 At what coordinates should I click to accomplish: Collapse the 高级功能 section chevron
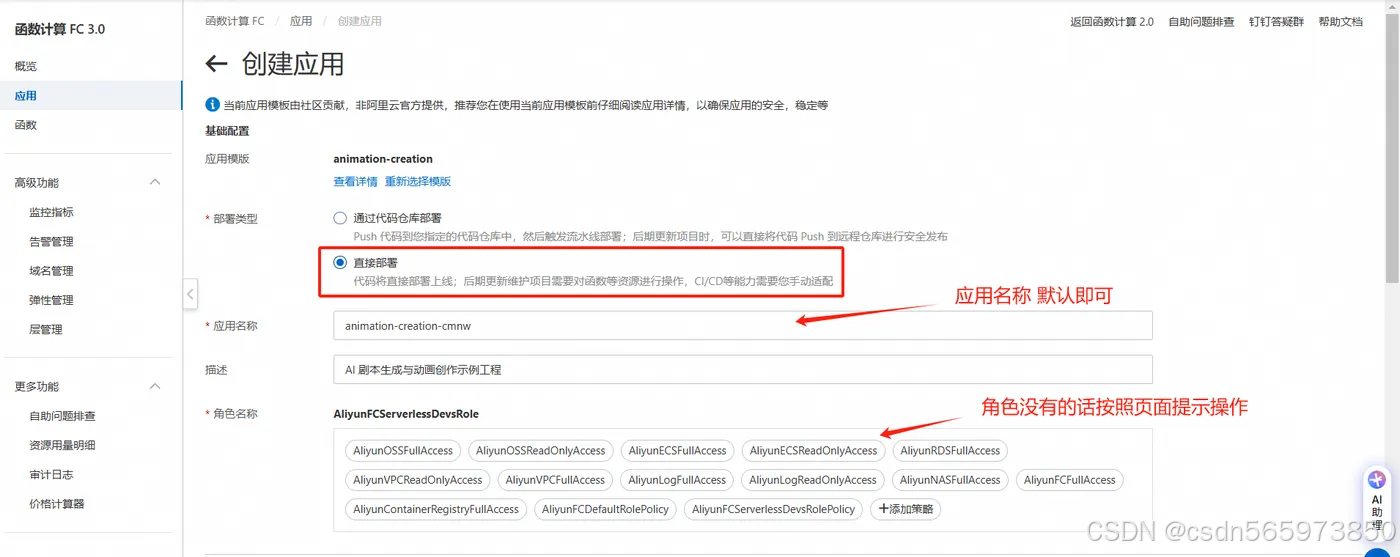point(155,182)
